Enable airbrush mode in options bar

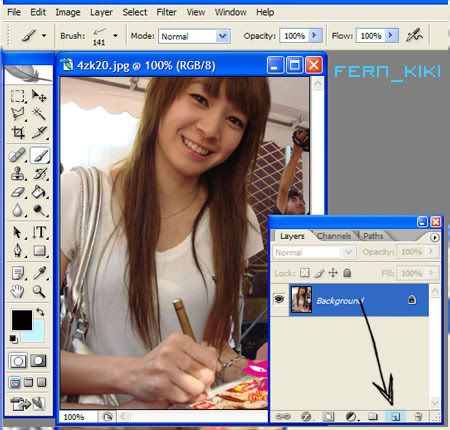(x=414, y=35)
